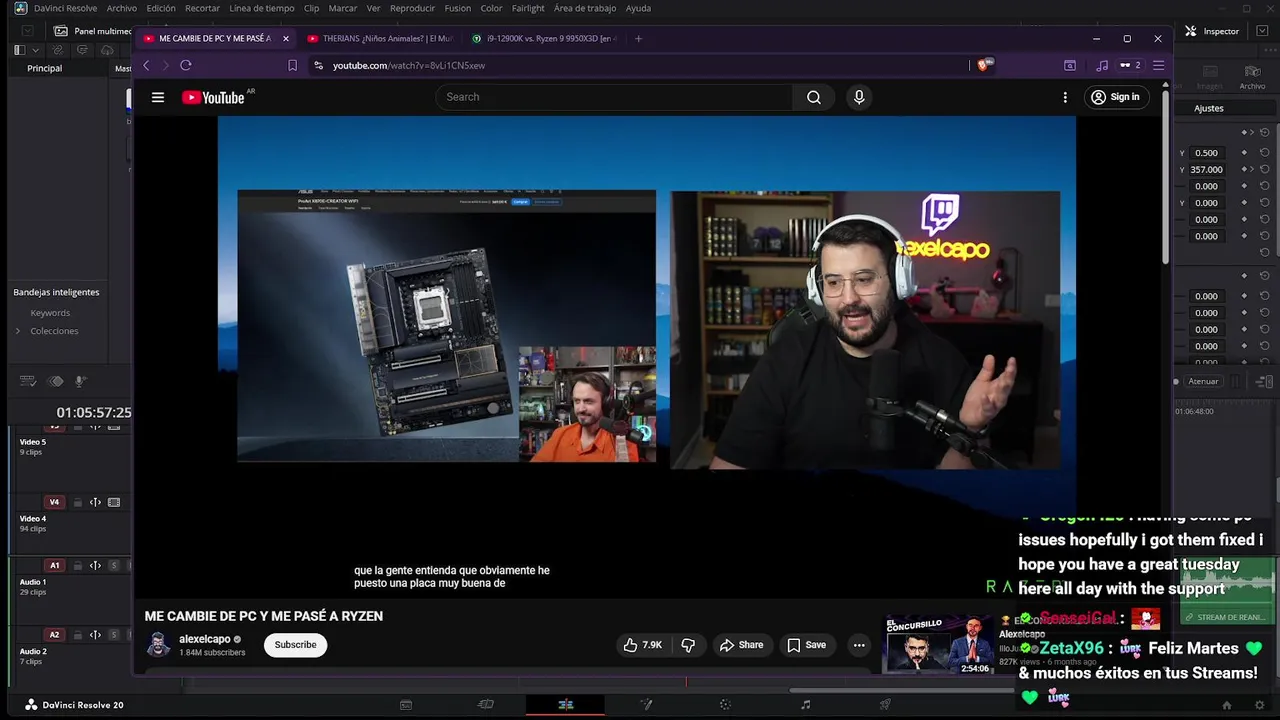Like the video with 7.9K likes
Screen dimensions: 1280x720
643,645
